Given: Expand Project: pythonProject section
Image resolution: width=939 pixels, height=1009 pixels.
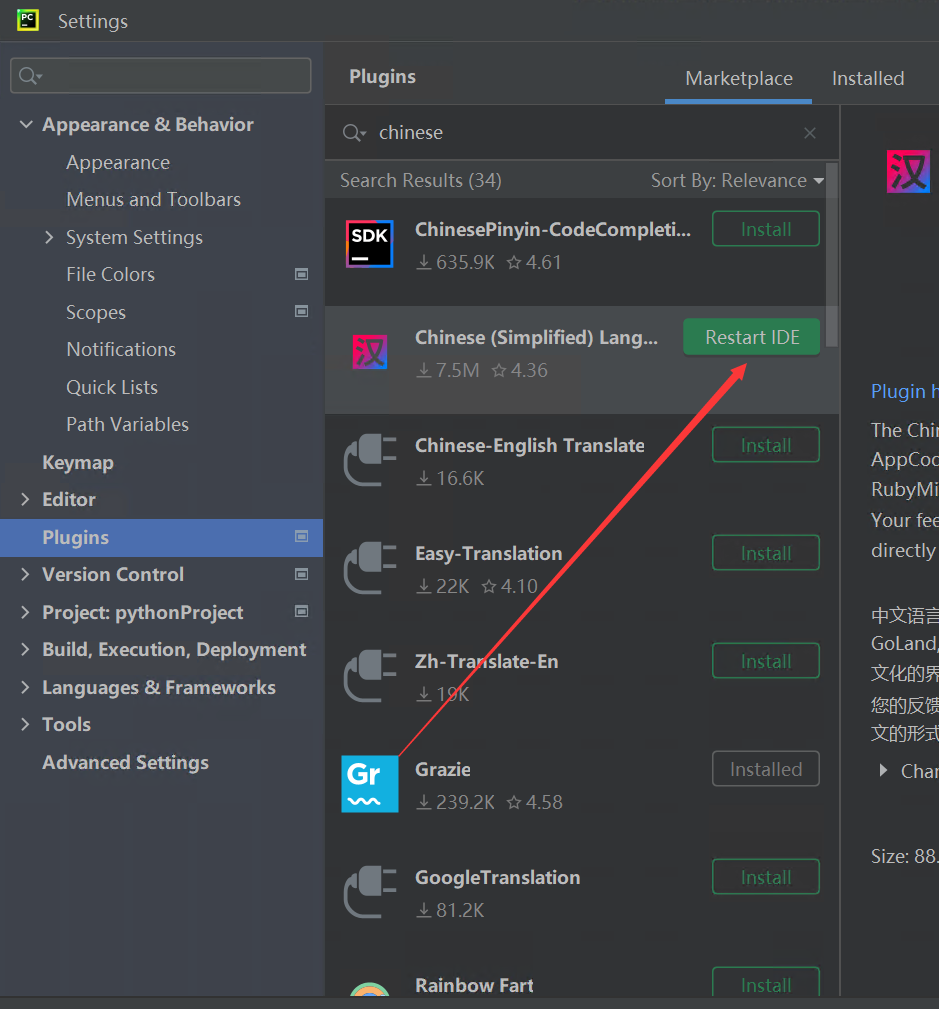Looking at the screenshot, I should pos(25,612).
